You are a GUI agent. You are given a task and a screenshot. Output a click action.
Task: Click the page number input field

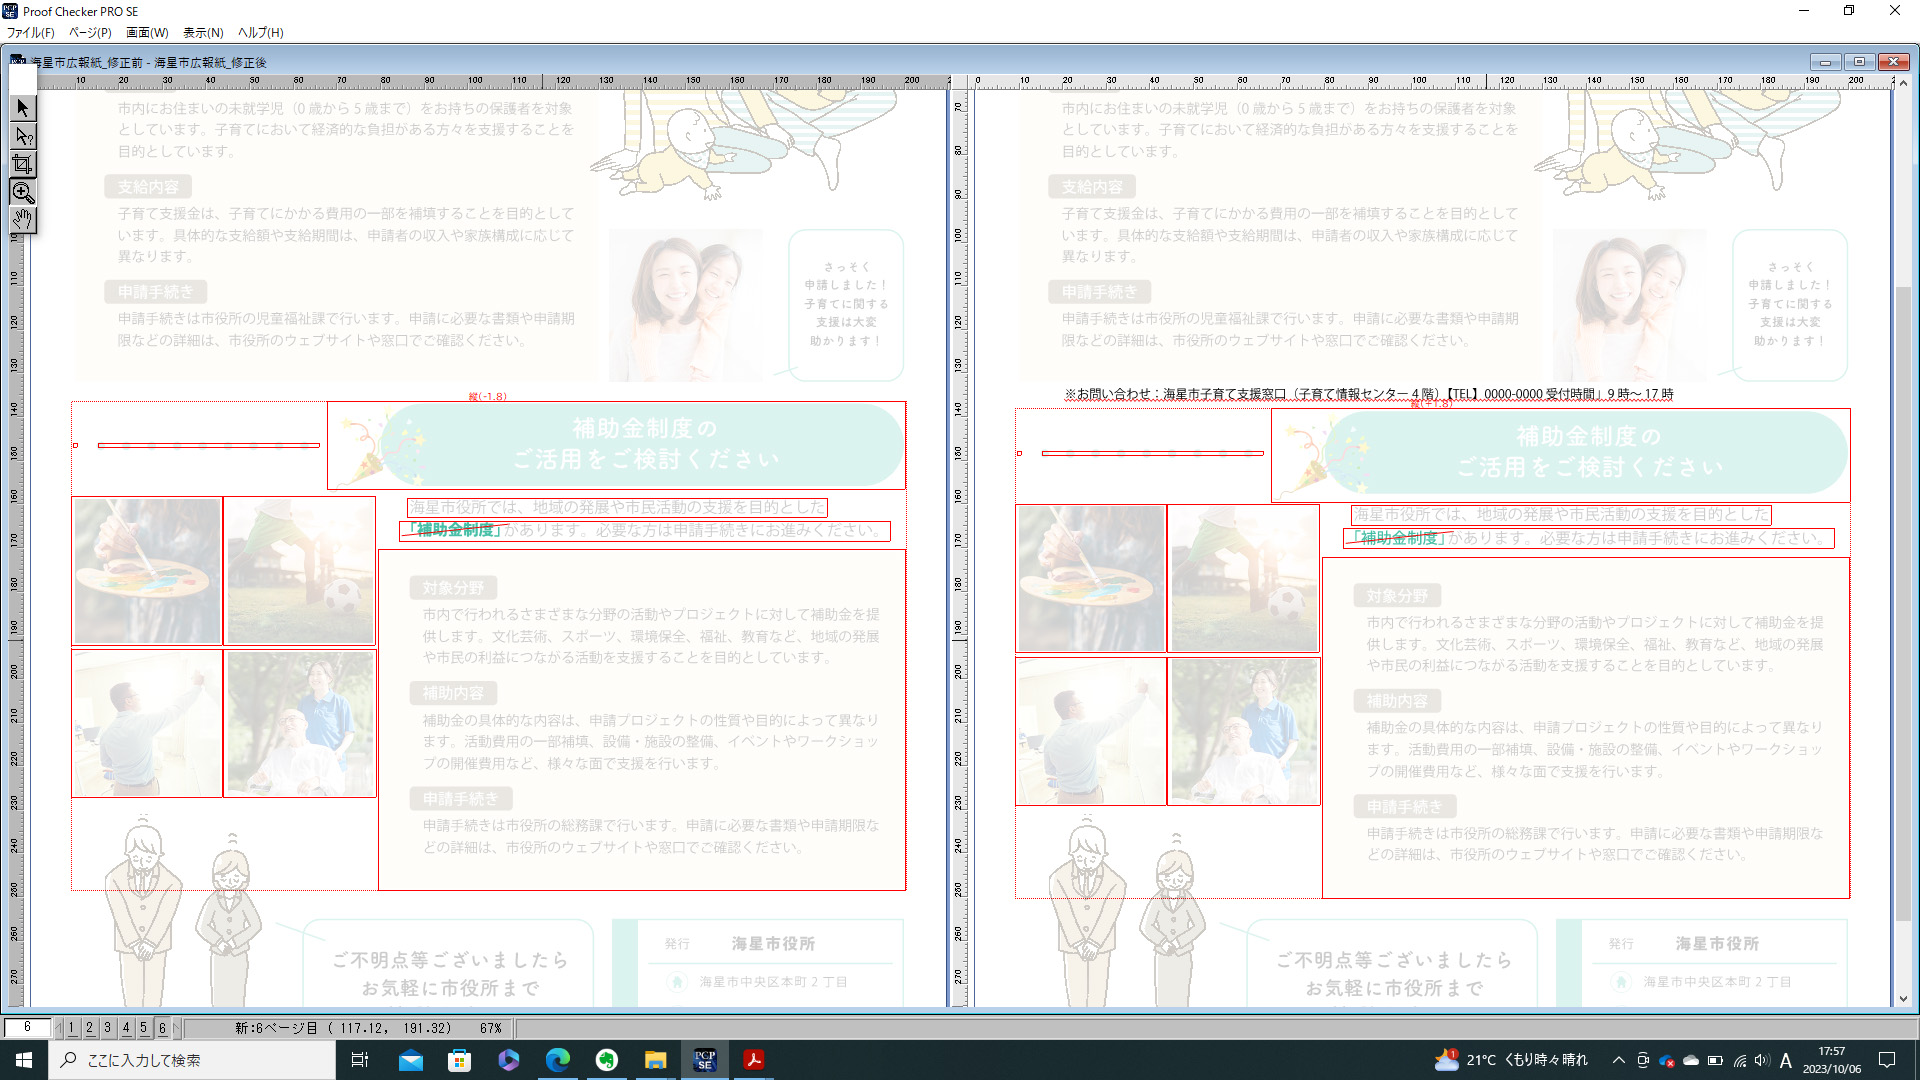pyautogui.click(x=27, y=1027)
